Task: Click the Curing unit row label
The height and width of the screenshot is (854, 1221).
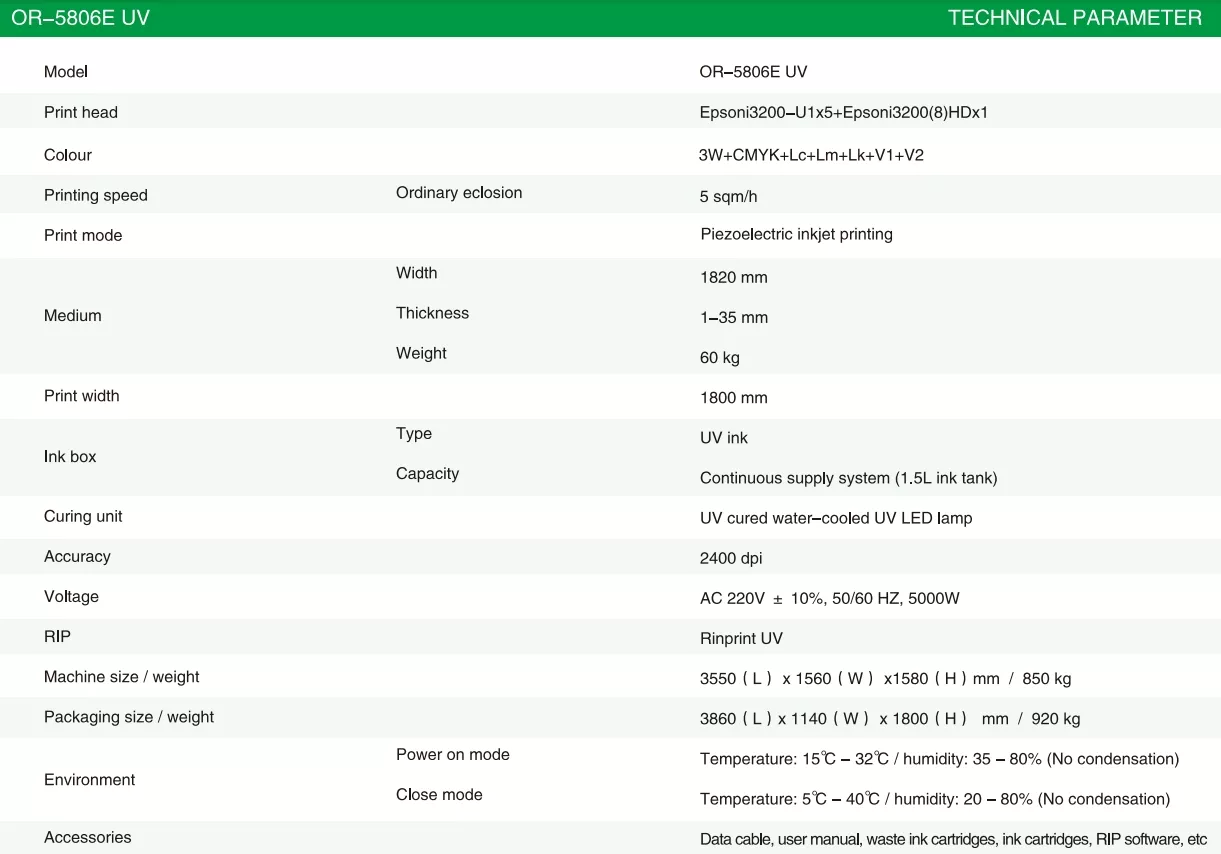Action: point(83,517)
